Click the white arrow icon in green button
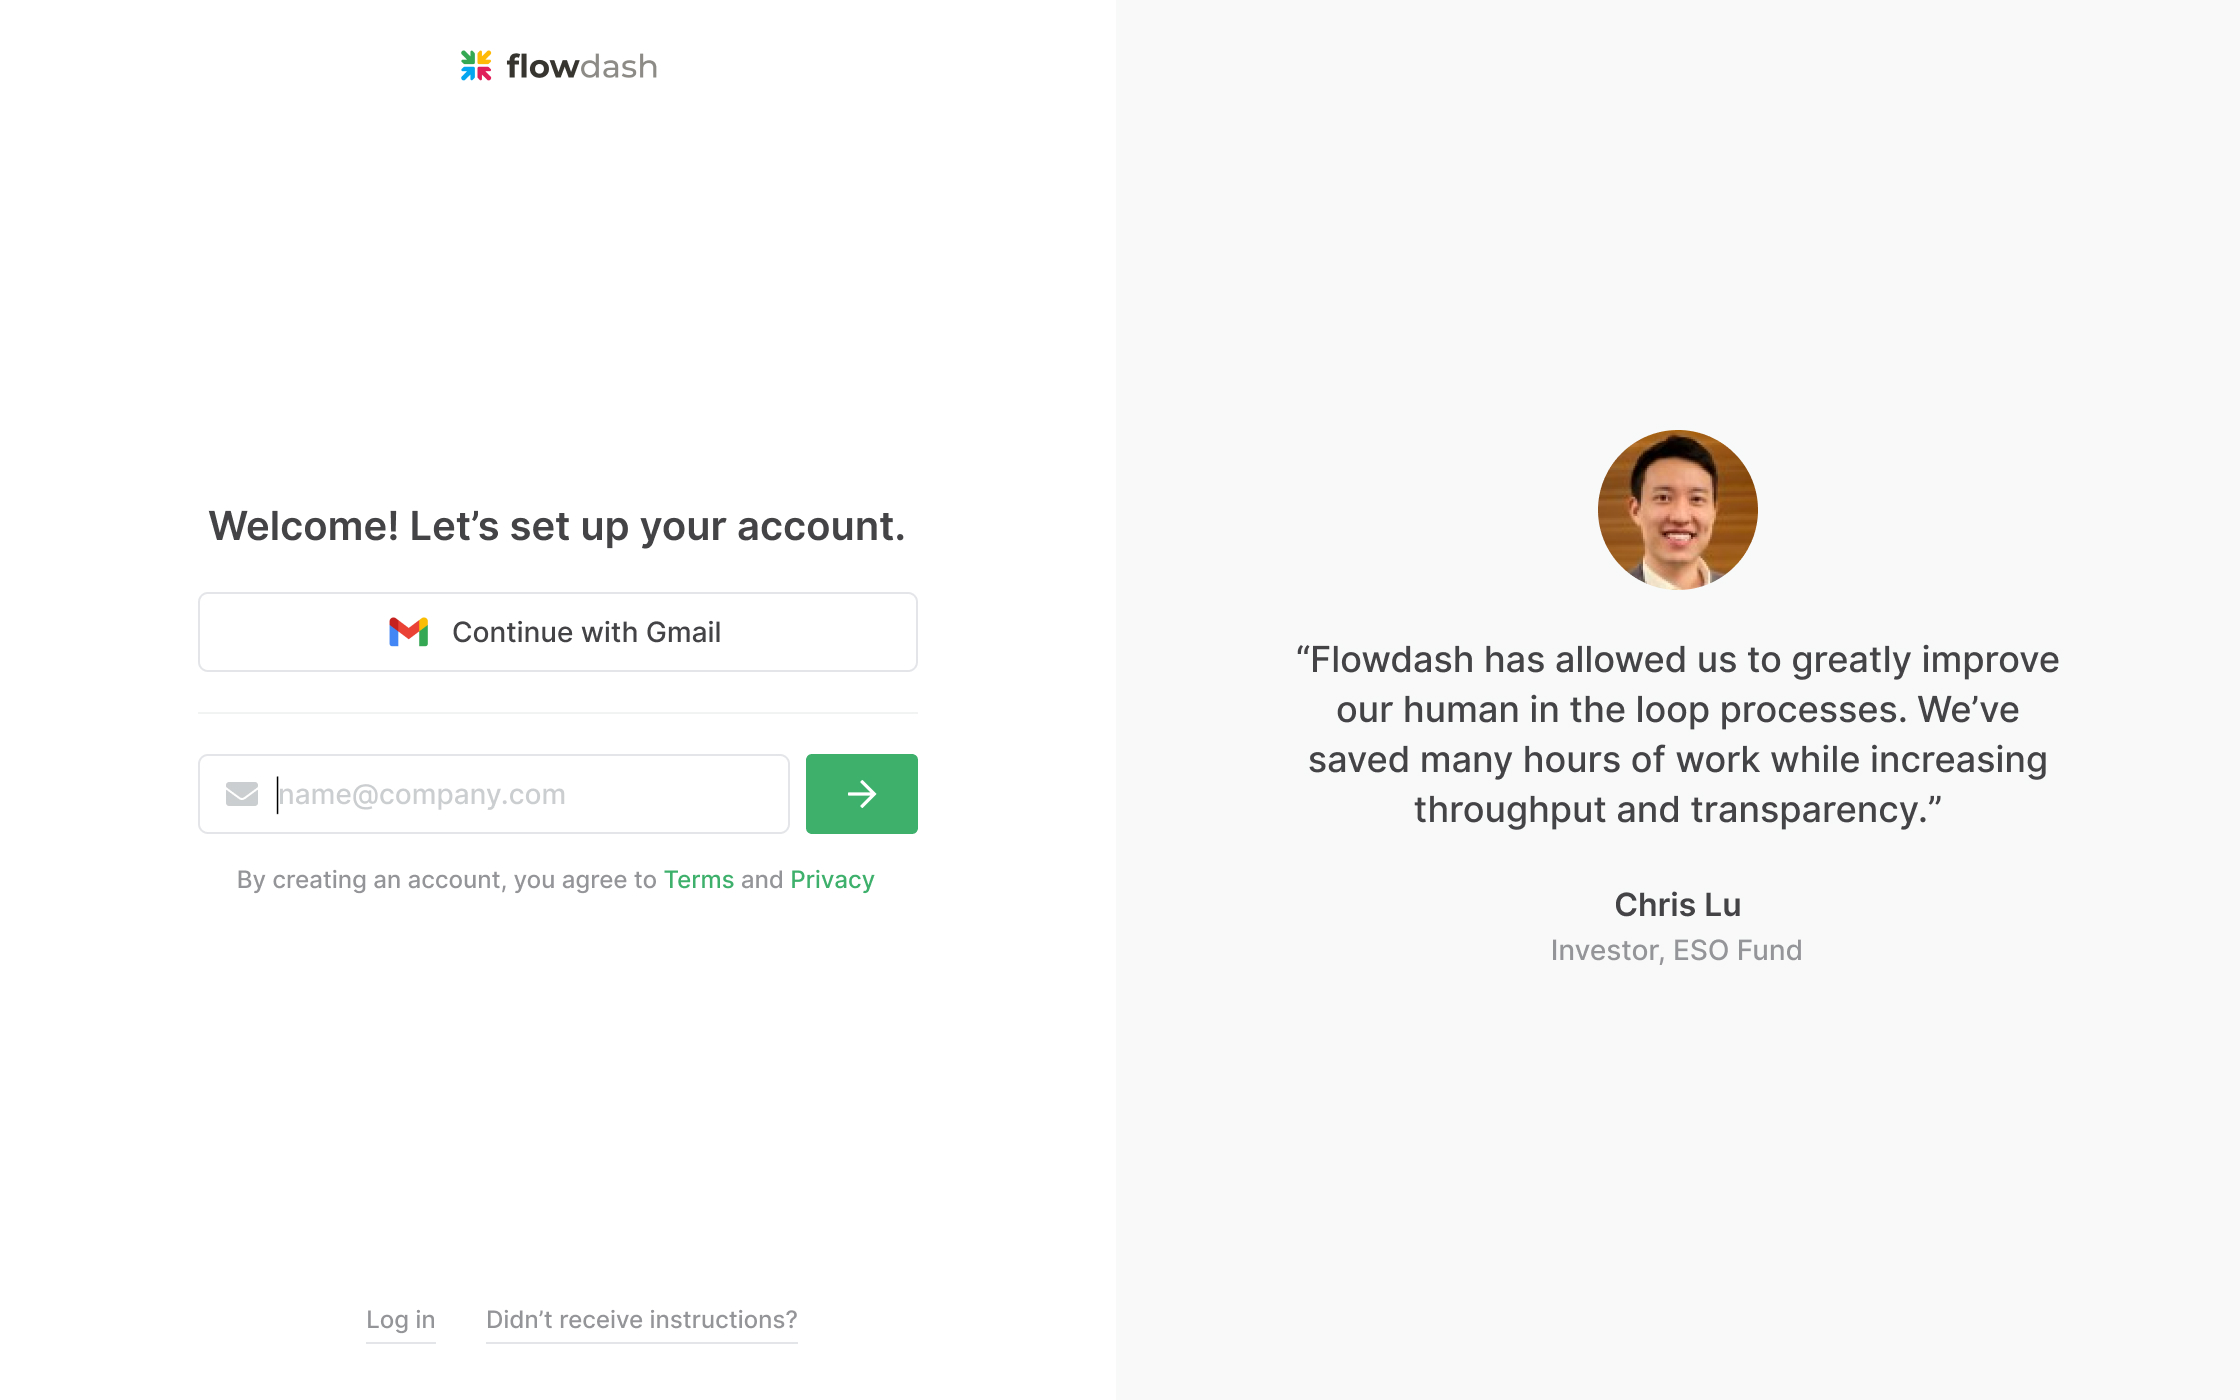The height and width of the screenshot is (1400, 2240). [862, 794]
